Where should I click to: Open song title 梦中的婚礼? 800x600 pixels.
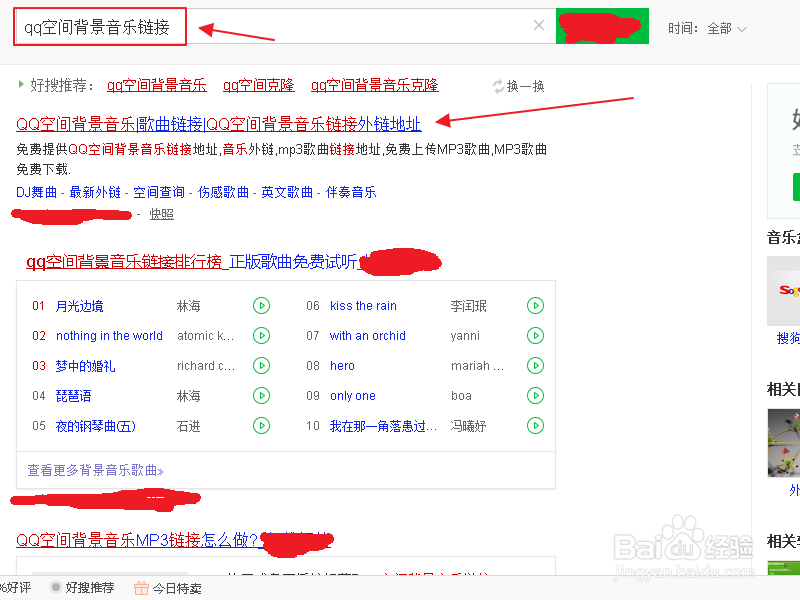click(x=85, y=366)
